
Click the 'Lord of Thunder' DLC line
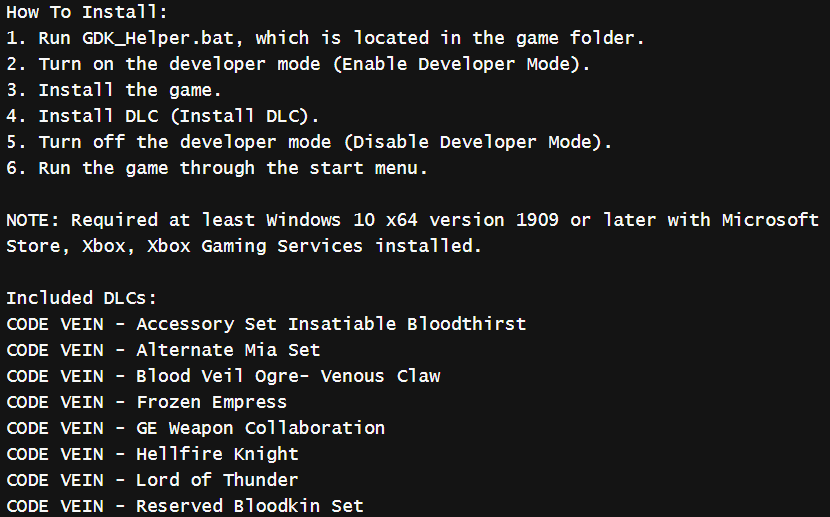(x=152, y=480)
